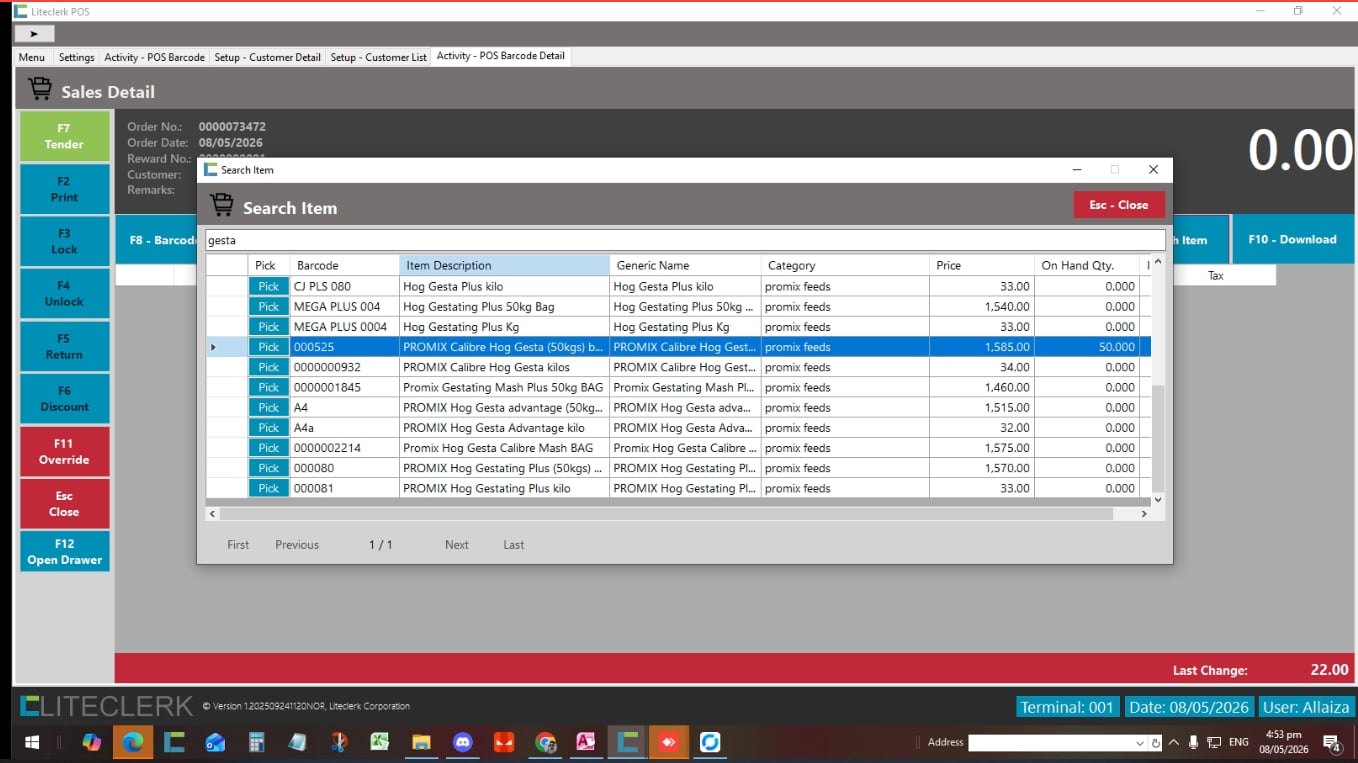This screenshot has height=763, width=1358.
Task: Open Excel from the taskbar
Action: (380, 742)
